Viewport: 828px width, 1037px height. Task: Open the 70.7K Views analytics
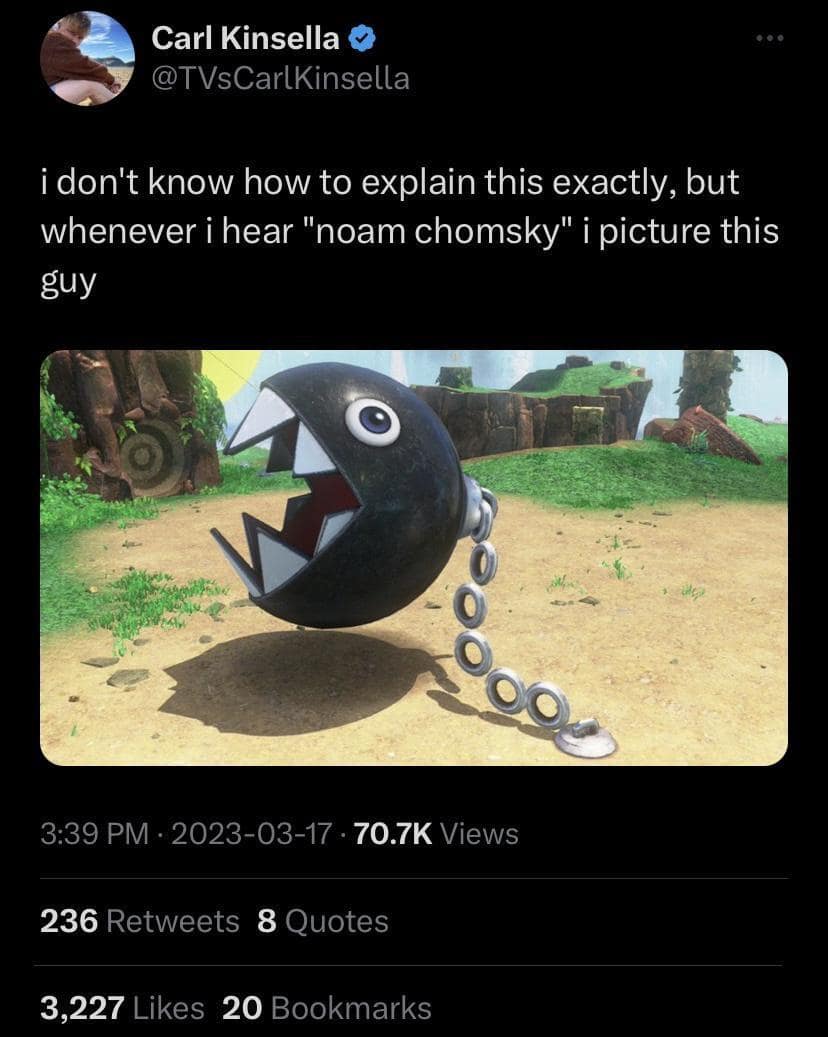pos(436,833)
